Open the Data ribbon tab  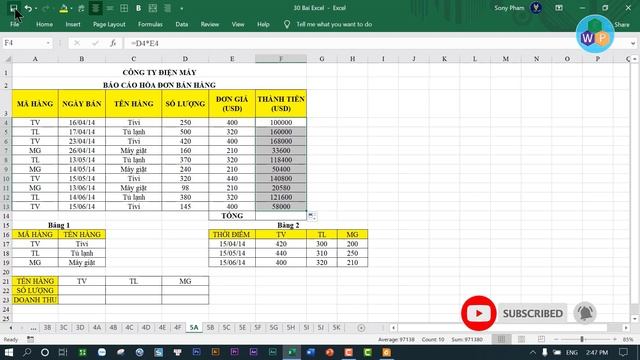click(182, 24)
